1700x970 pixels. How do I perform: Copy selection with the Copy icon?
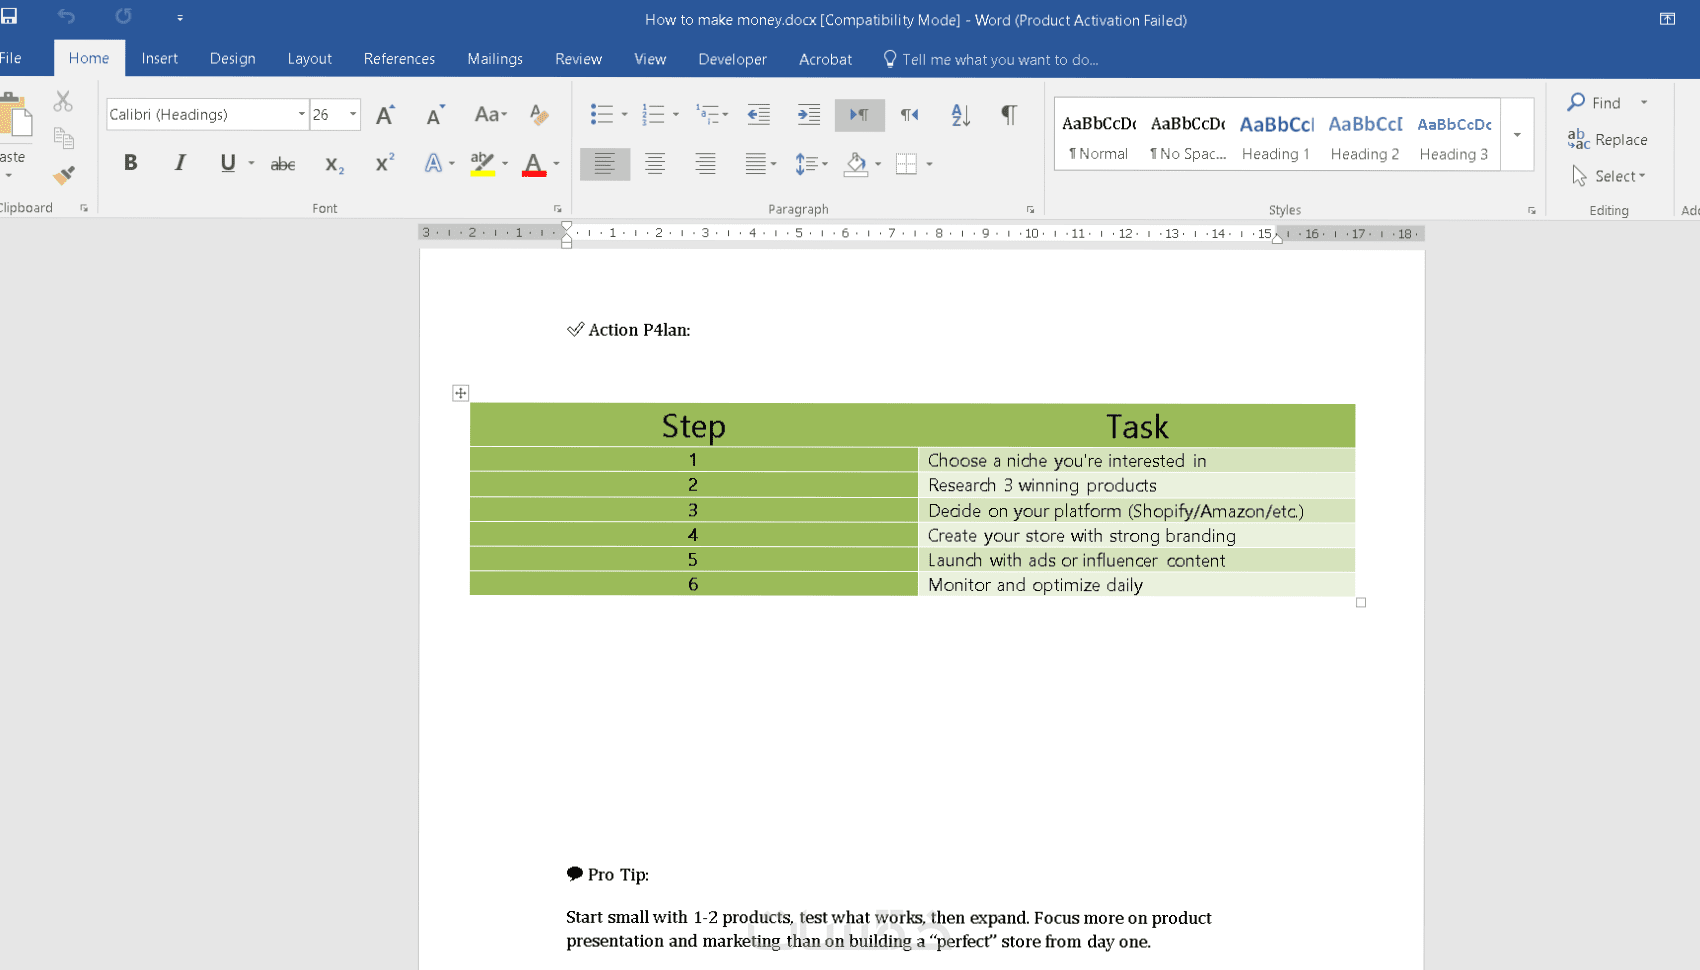click(64, 138)
